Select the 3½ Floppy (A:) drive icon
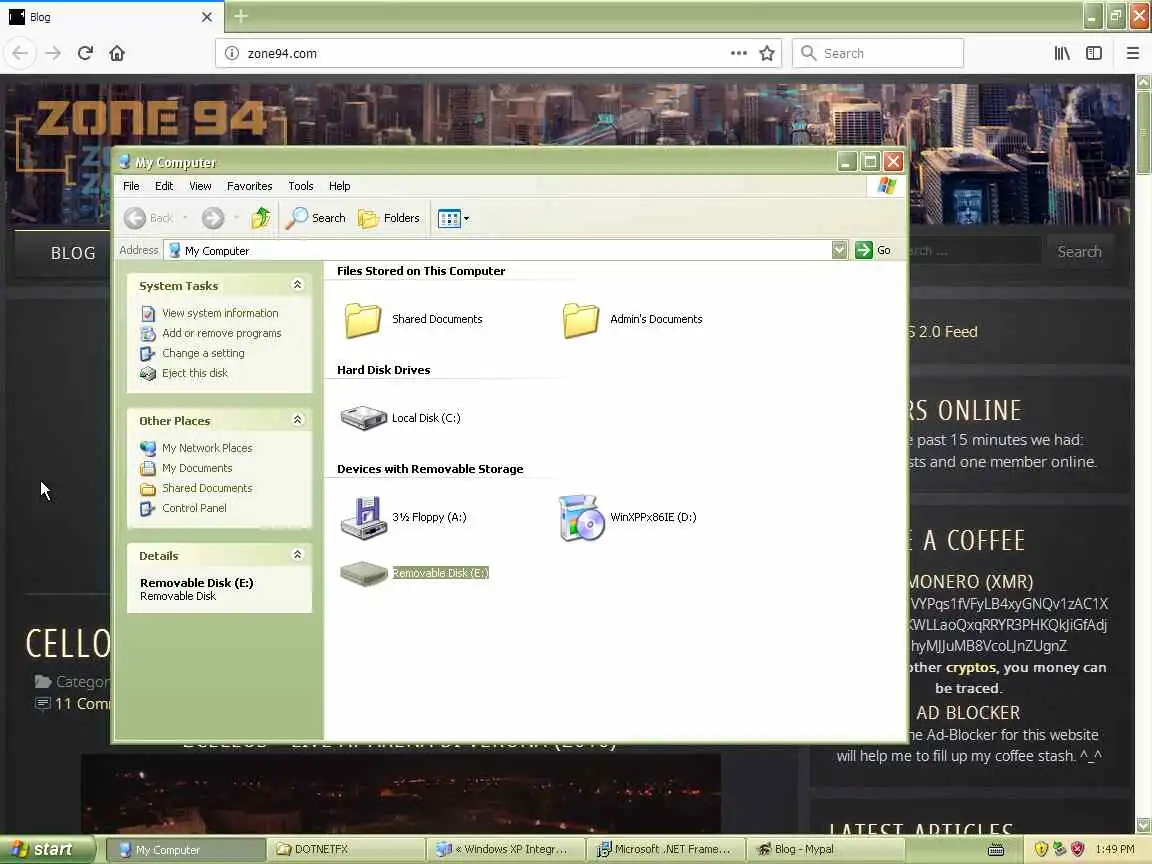Screen dimensions: 1152x864 pyautogui.click(x=363, y=517)
